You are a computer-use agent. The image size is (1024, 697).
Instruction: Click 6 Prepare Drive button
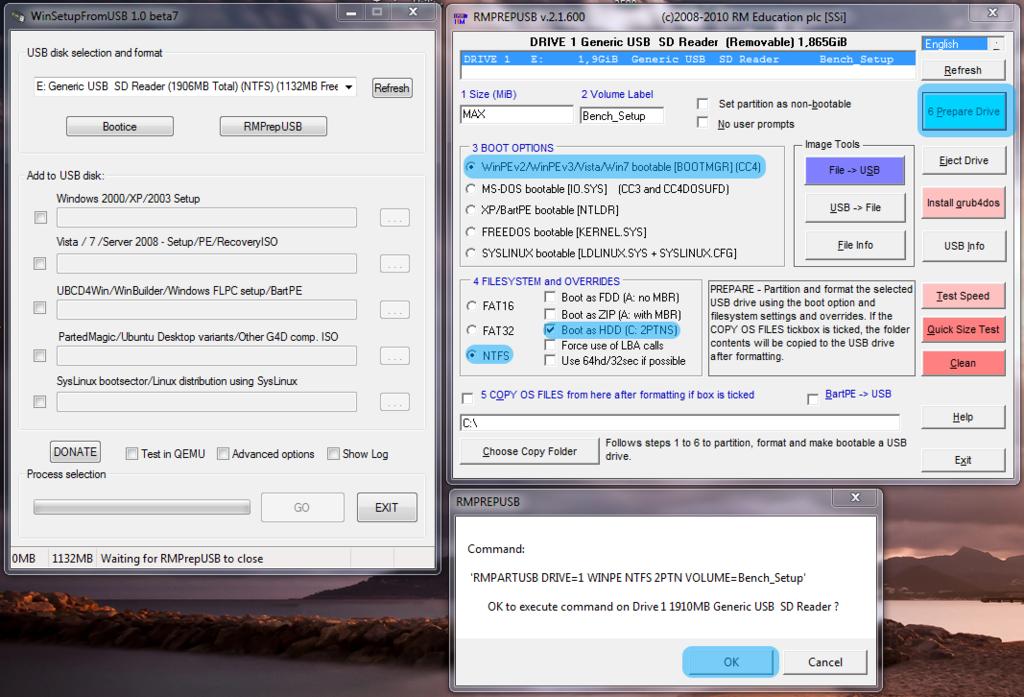tap(964, 112)
